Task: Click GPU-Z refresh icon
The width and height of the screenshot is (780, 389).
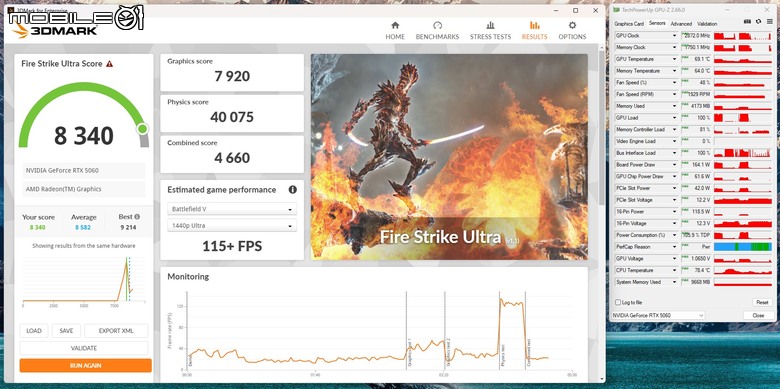Action: pos(758,22)
